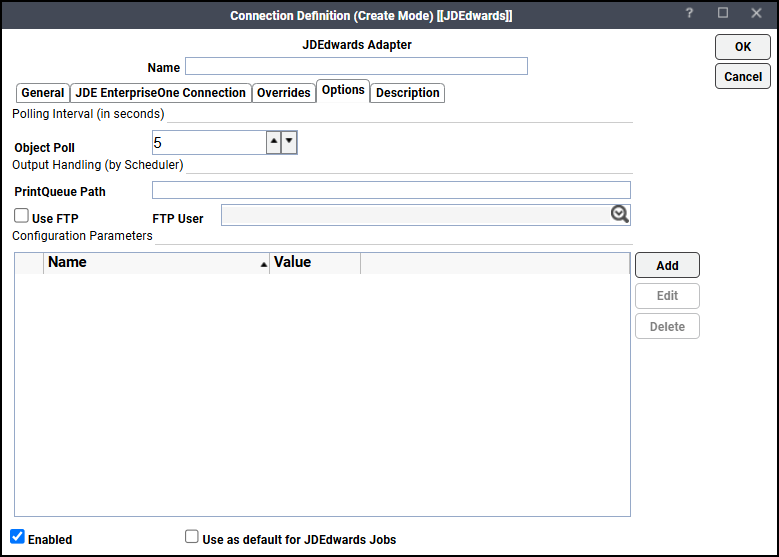
Task: Switch to the General tab
Action: point(43,93)
